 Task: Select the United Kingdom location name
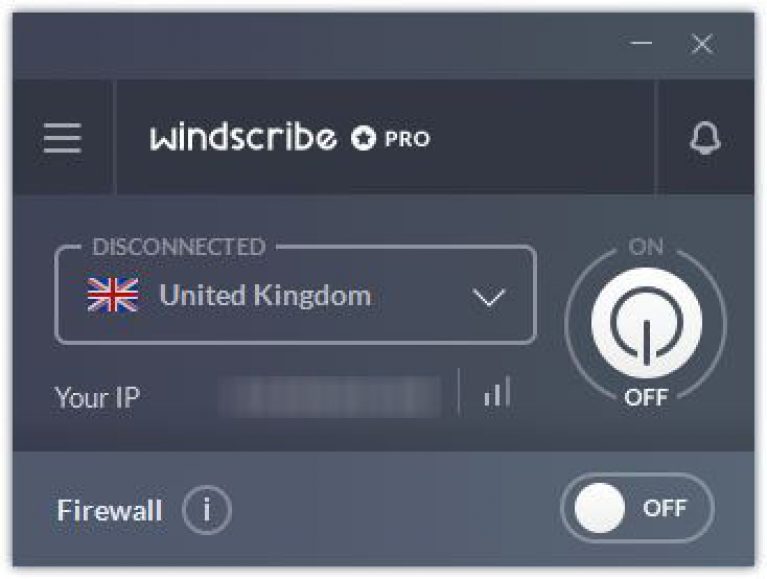pos(265,295)
